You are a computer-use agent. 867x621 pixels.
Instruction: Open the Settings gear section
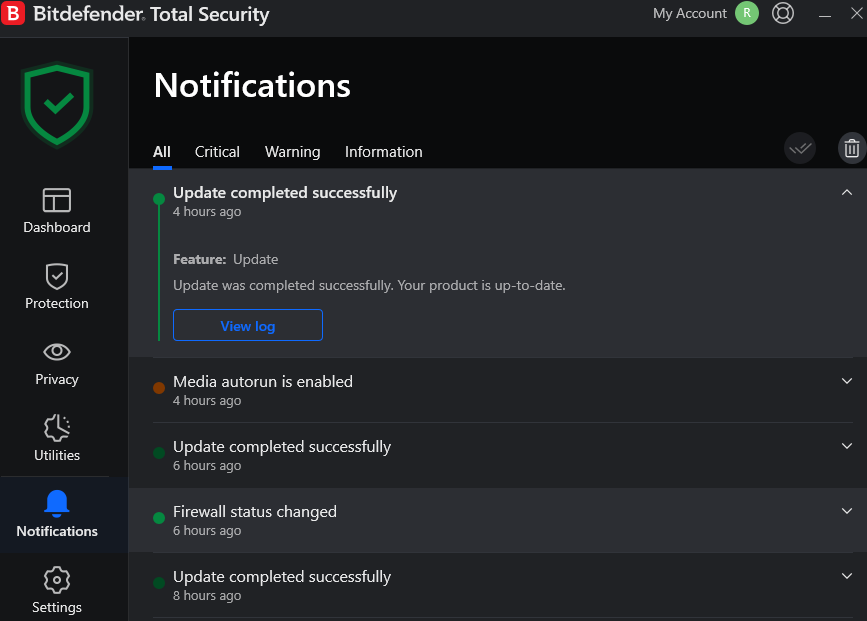pyautogui.click(x=56, y=590)
